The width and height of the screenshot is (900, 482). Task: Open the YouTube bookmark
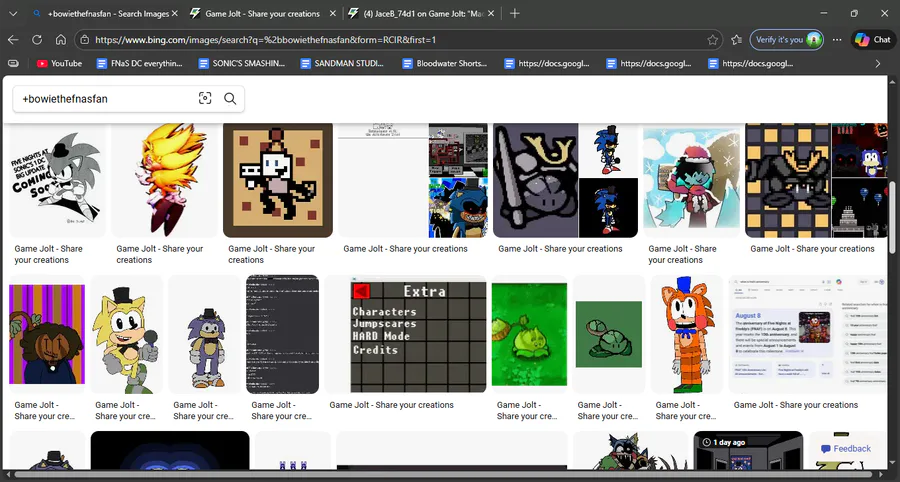[59, 63]
